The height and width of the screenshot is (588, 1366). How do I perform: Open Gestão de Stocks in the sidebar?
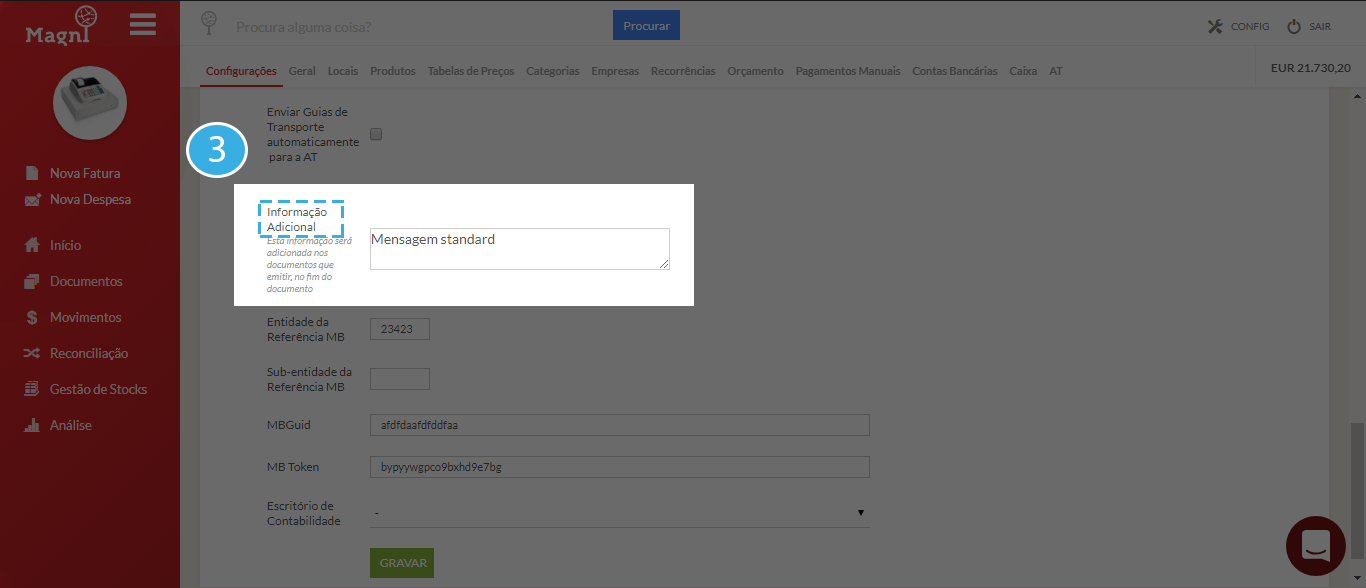click(98, 389)
